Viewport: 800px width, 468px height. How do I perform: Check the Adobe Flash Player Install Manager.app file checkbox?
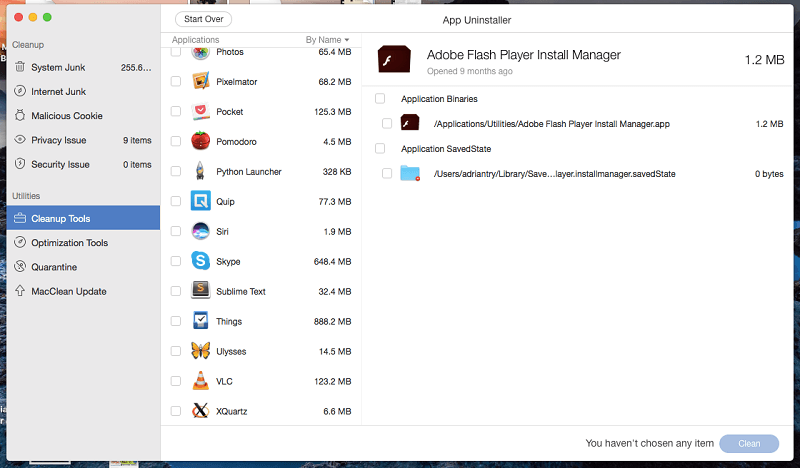387,124
